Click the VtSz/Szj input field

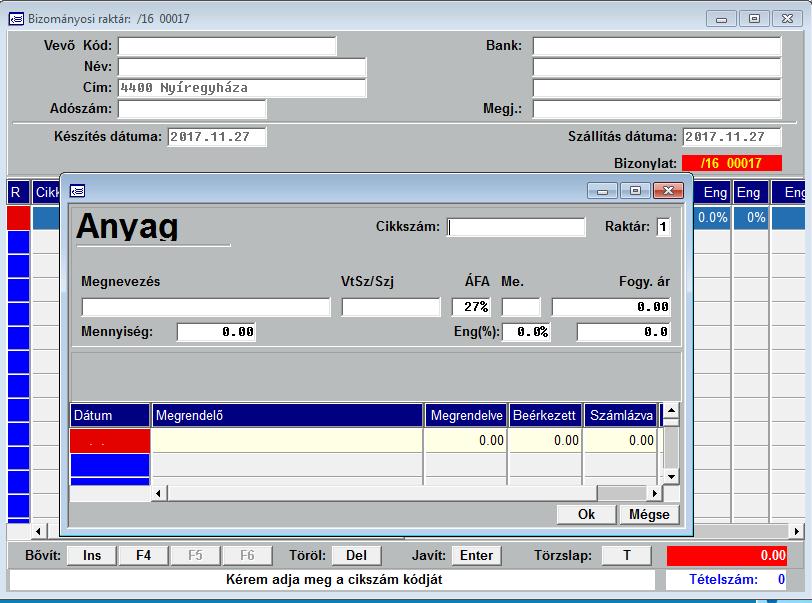[x=391, y=307]
